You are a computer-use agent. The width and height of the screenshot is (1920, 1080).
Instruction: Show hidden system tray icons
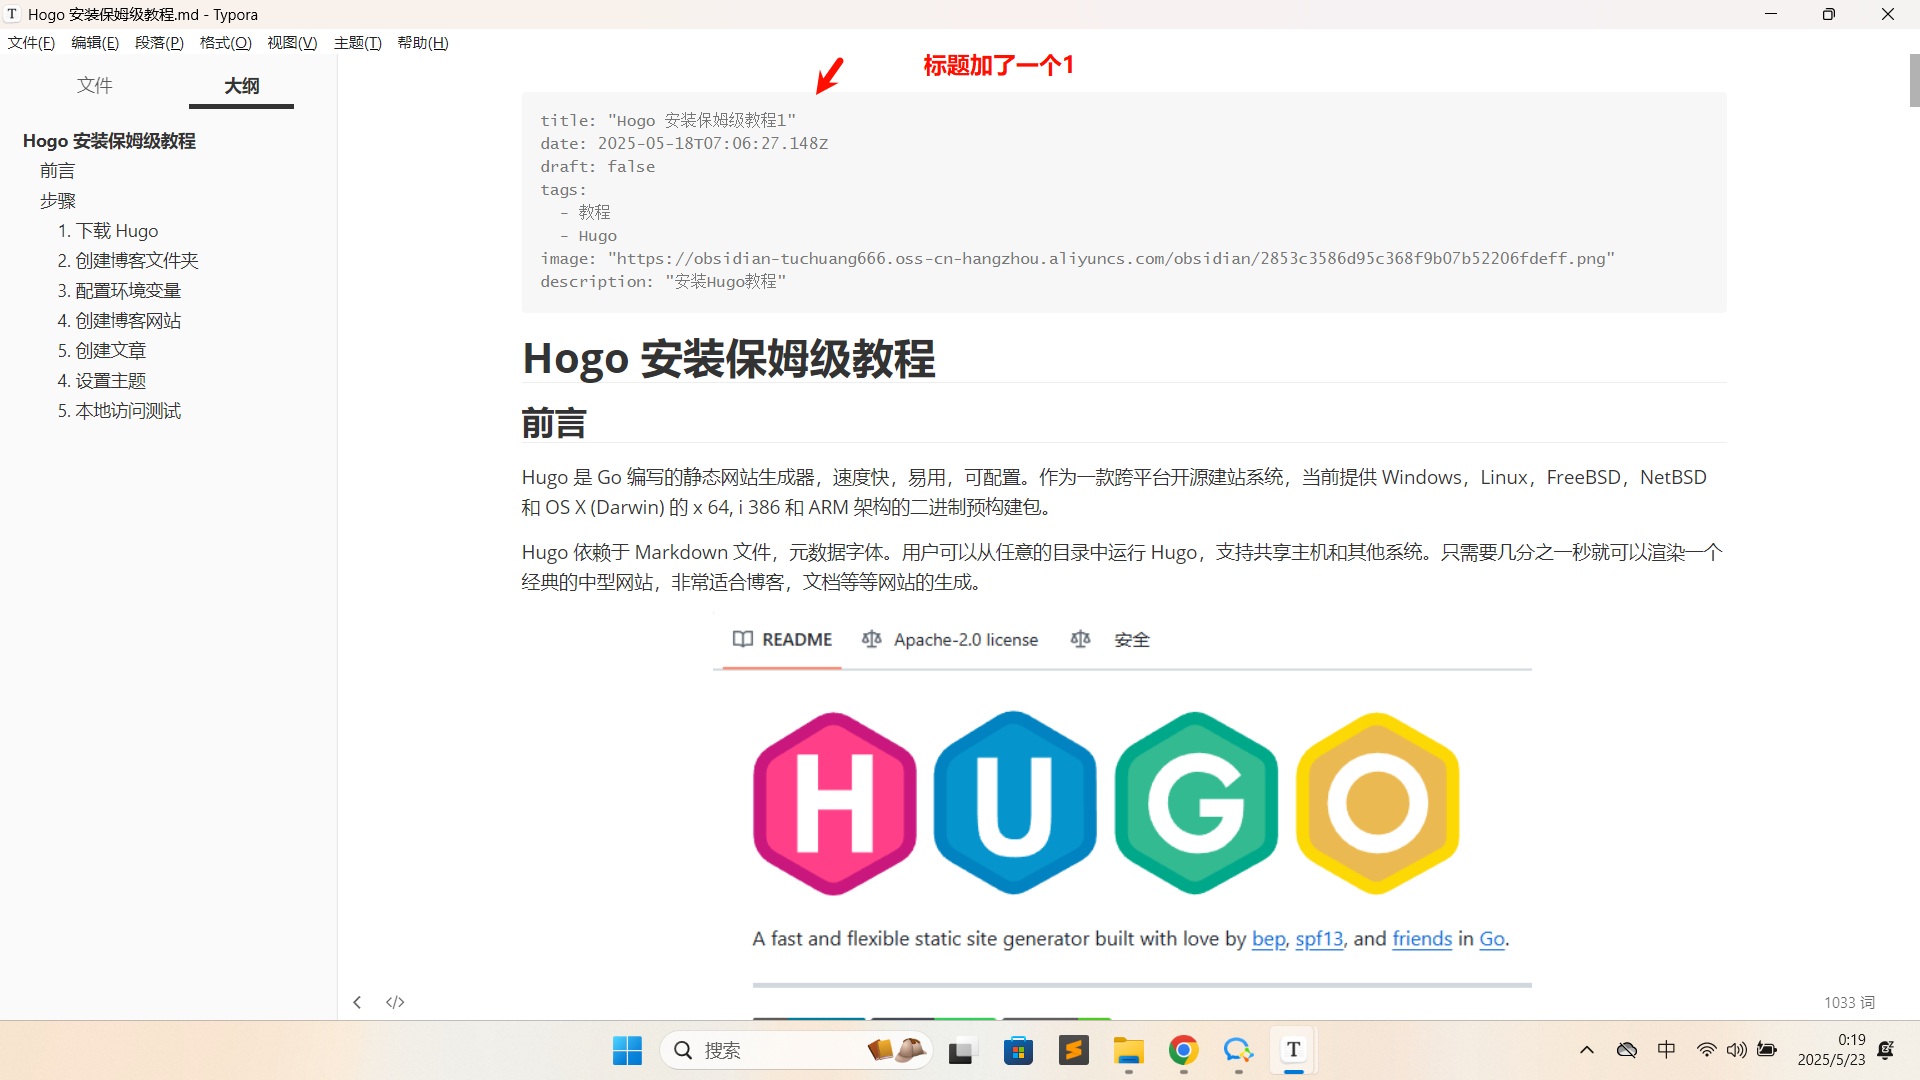point(1587,1050)
